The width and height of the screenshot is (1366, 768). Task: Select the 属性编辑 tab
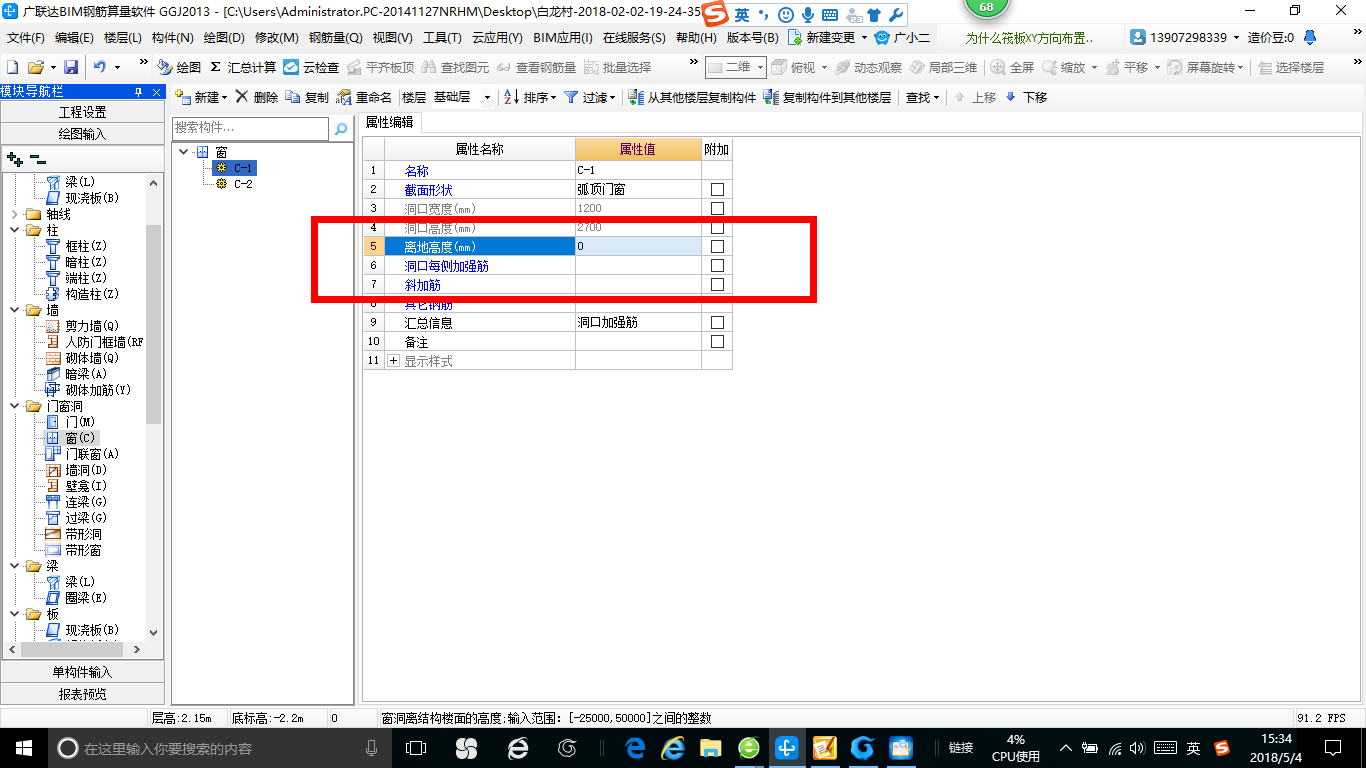(x=390, y=122)
